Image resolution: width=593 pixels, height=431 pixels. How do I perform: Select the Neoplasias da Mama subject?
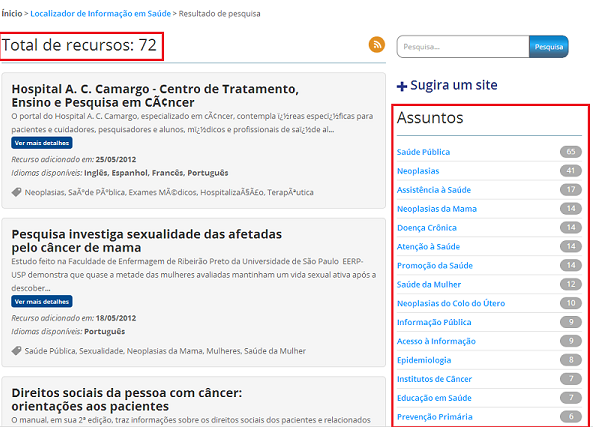pos(437,209)
